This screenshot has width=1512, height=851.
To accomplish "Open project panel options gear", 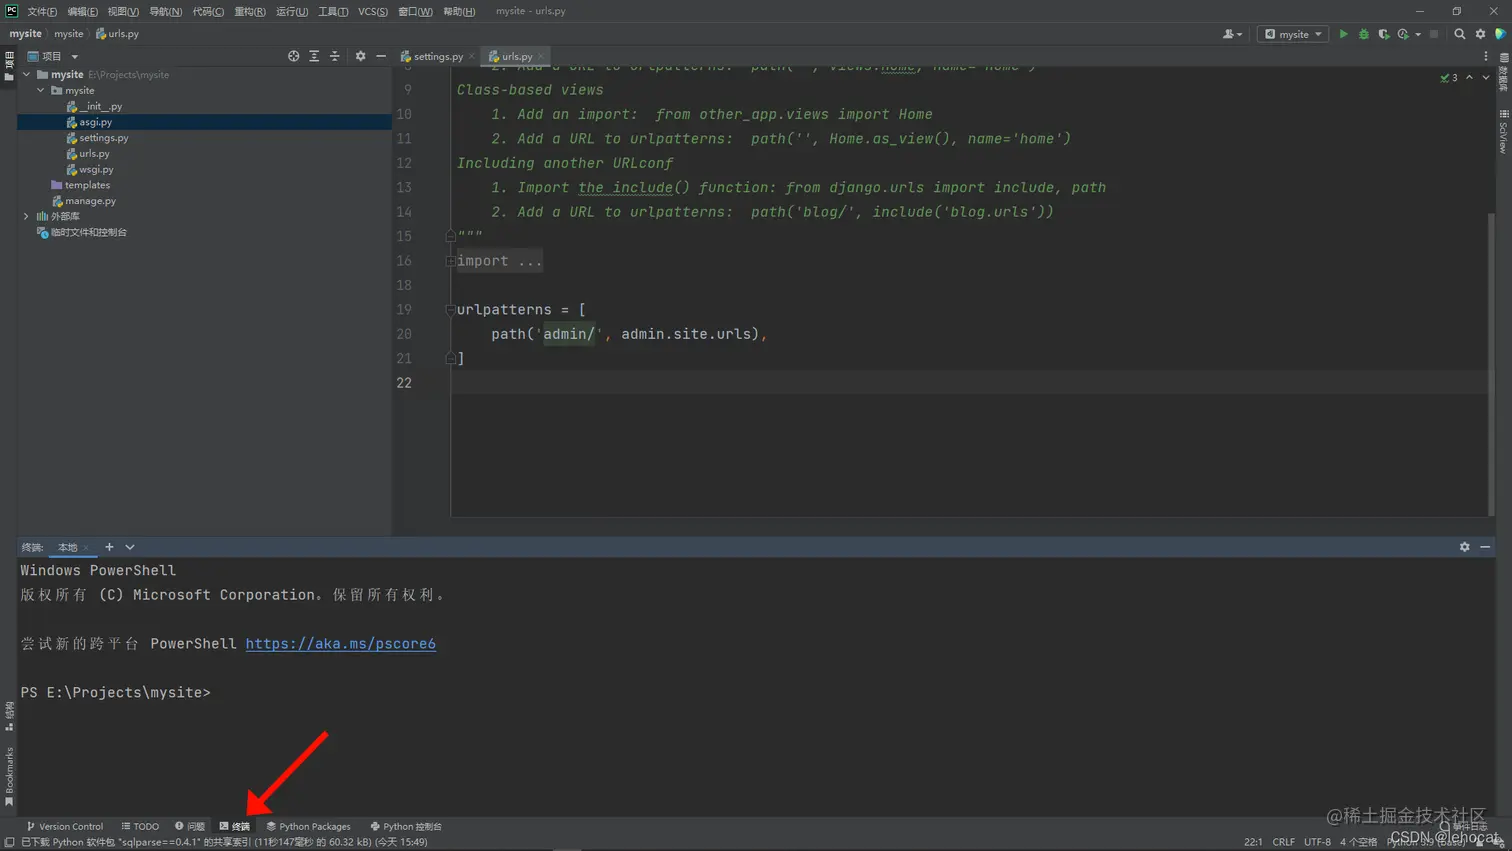I will [360, 56].
